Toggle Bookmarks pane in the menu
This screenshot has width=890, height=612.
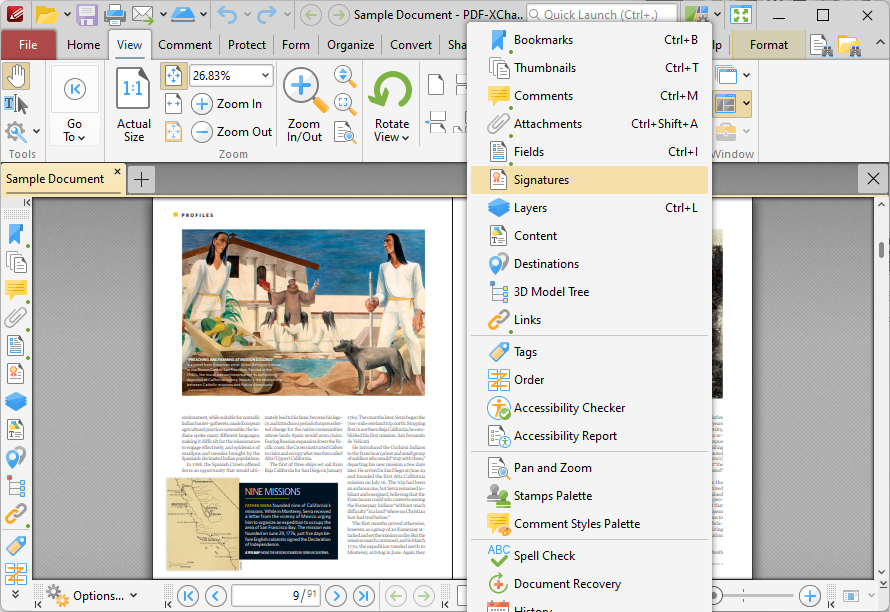point(589,40)
